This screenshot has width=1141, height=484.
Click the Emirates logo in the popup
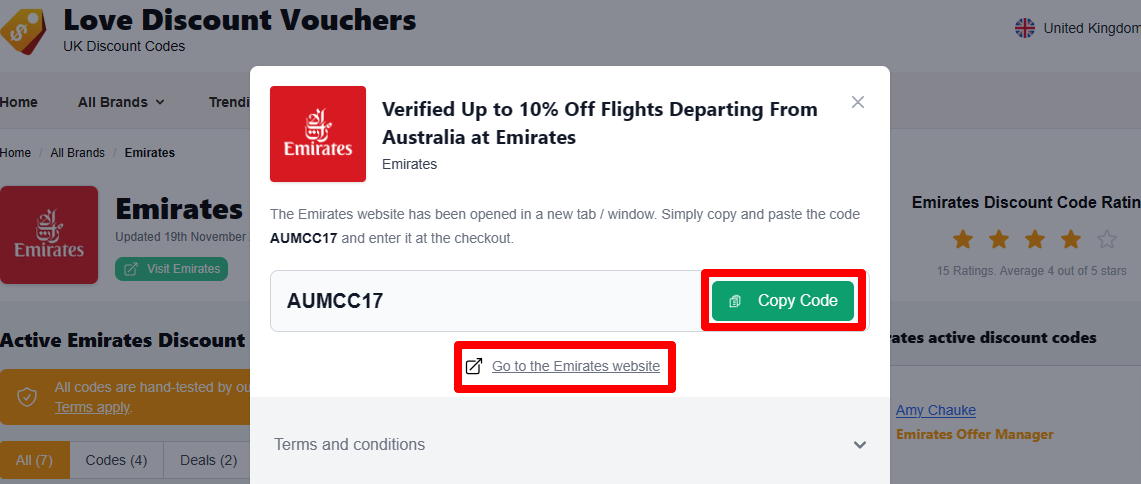tap(318, 134)
